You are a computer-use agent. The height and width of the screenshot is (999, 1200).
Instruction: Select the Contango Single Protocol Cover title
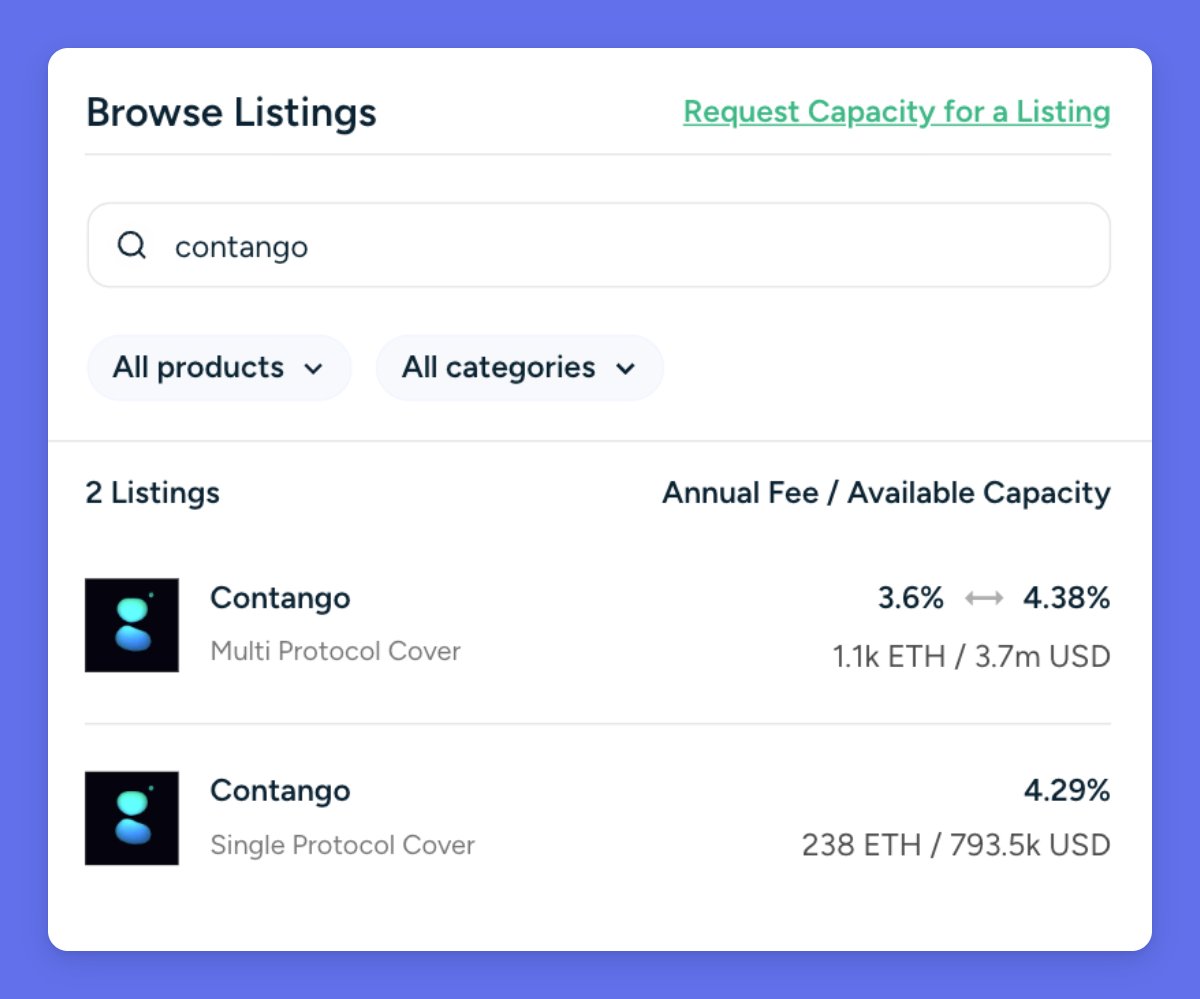pos(280,791)
